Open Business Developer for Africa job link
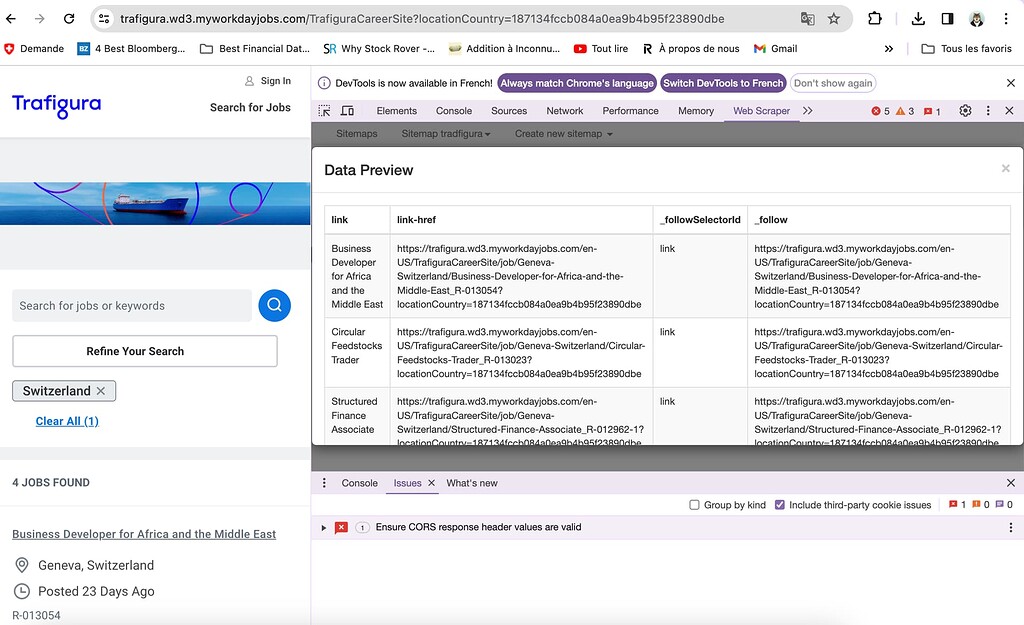The width and height of the screenshot is (1024, 625). click(x=144, y=534)
